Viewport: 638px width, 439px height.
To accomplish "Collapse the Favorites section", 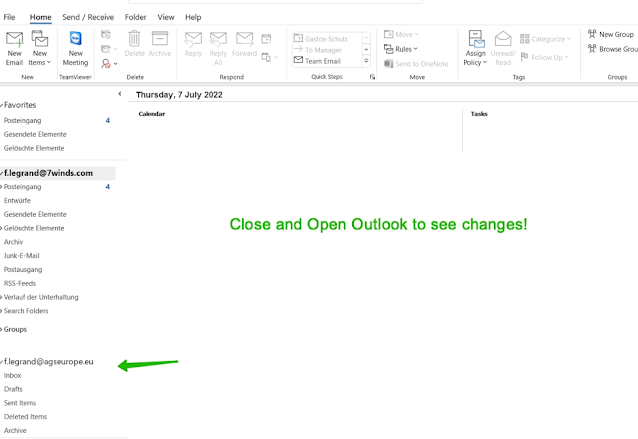I will click(2, 105).
